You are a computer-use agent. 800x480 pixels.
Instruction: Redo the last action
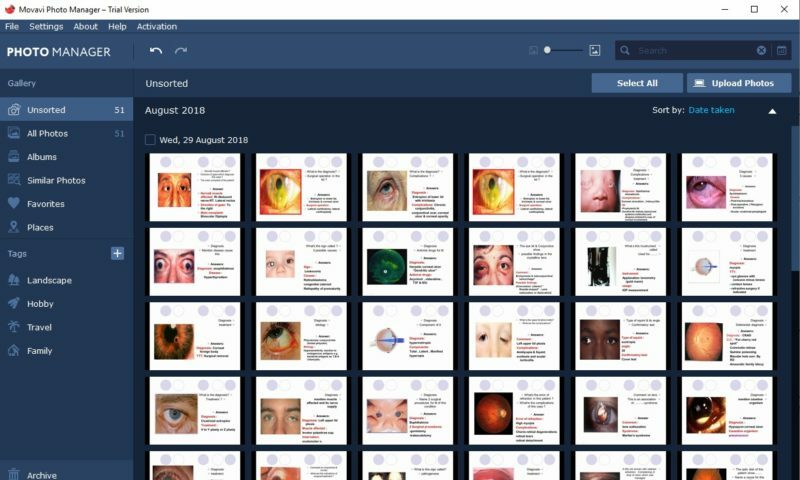181,50
